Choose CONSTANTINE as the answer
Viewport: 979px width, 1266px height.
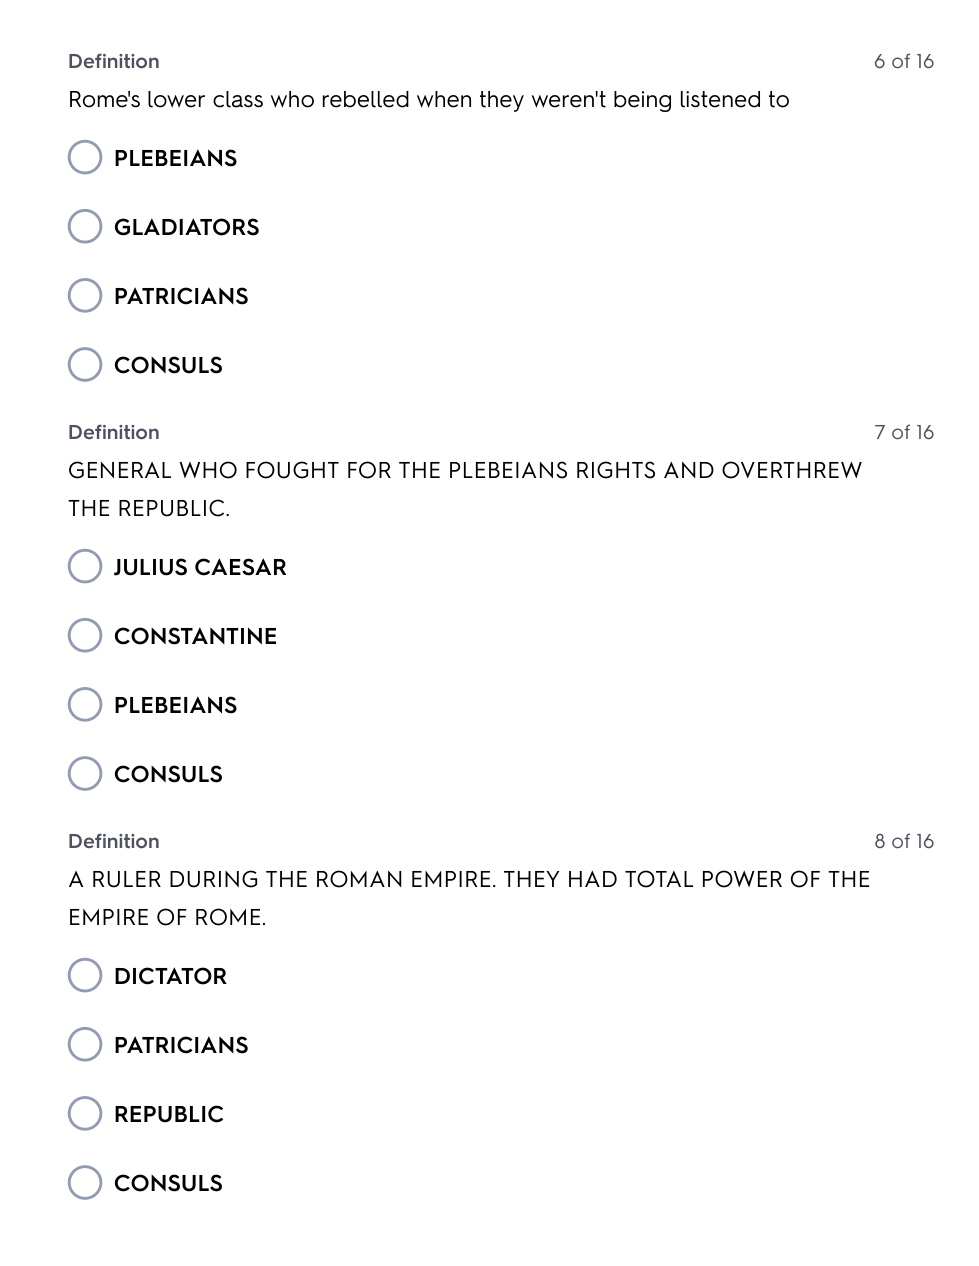(x=85, y=636)
